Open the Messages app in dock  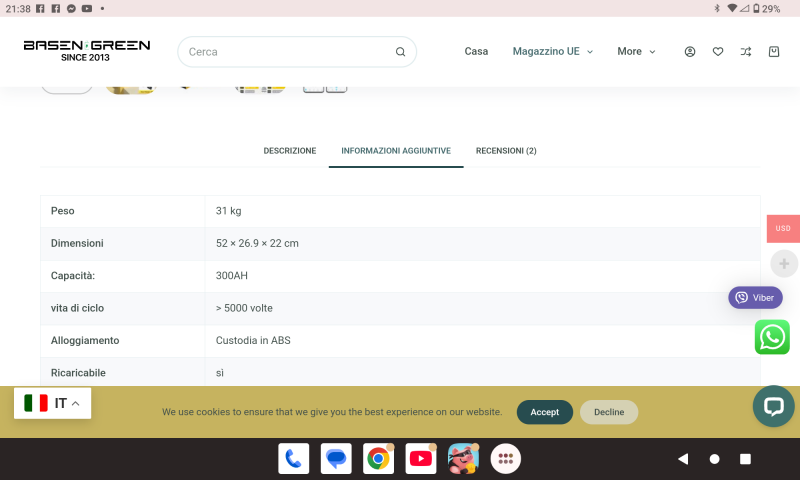click(x=336, y=459)
